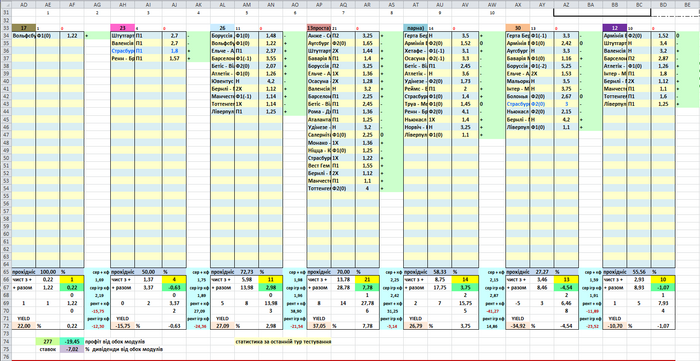Screen dimensions: 700x361
Task: Select row header 65
Action: click(x=6, y=271)
